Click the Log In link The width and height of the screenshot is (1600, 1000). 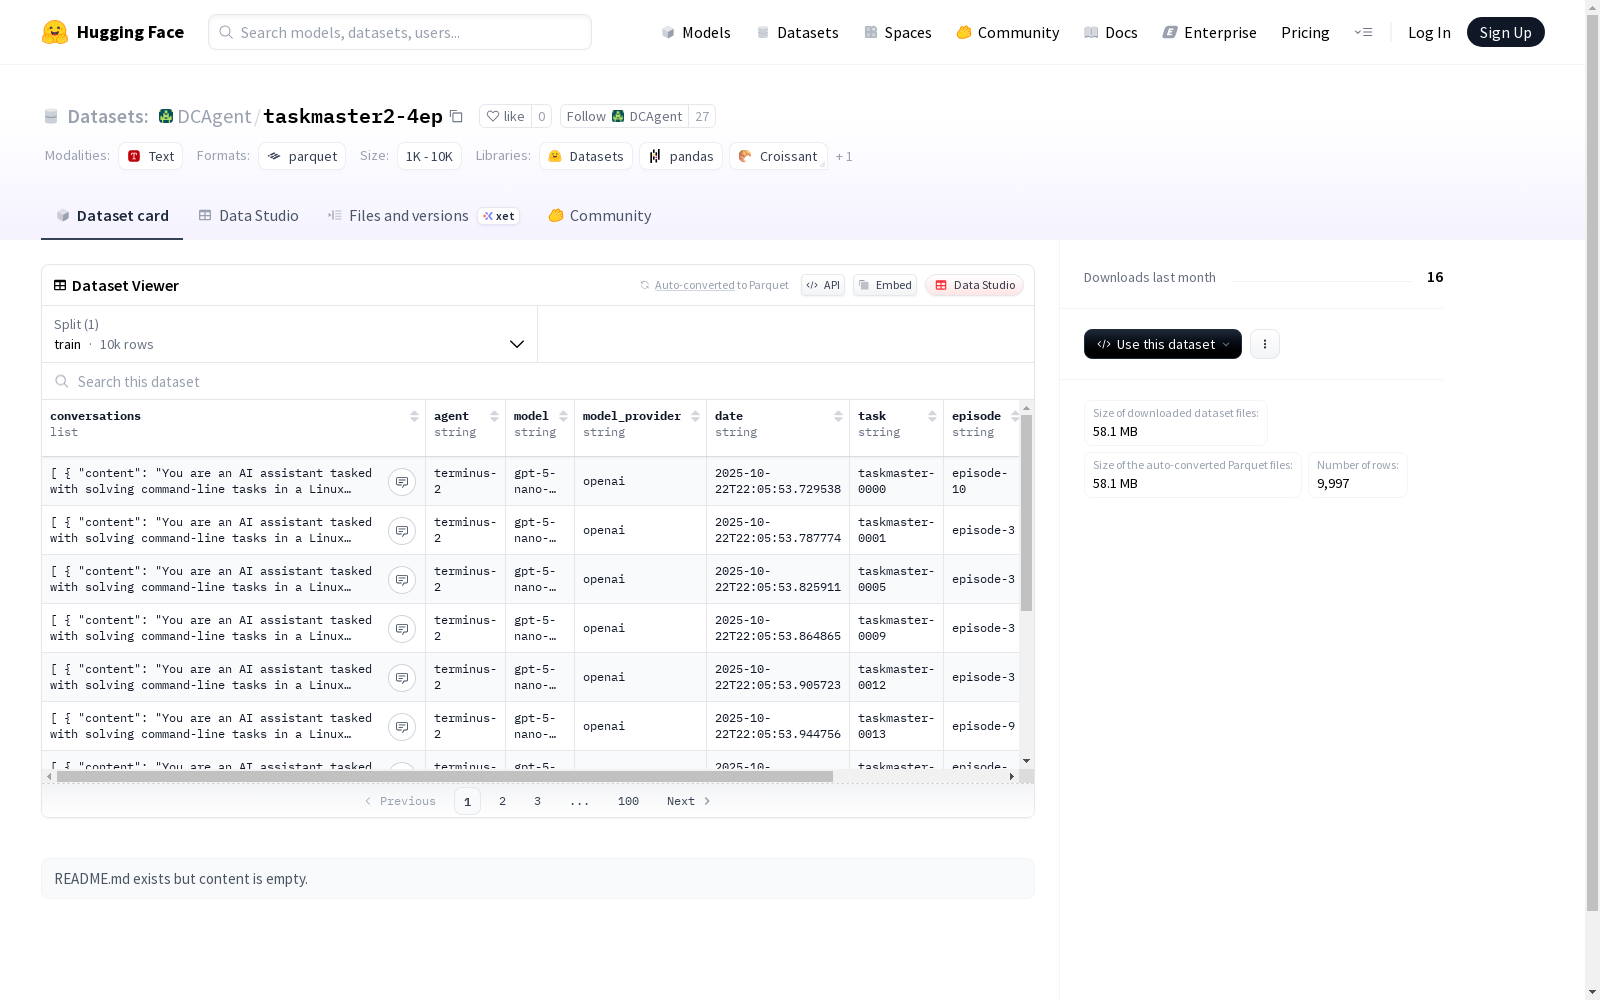1429,32
